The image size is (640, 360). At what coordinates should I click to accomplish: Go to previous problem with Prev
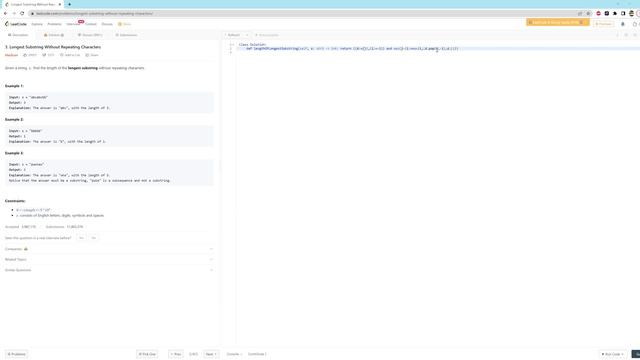pos(176,354)
